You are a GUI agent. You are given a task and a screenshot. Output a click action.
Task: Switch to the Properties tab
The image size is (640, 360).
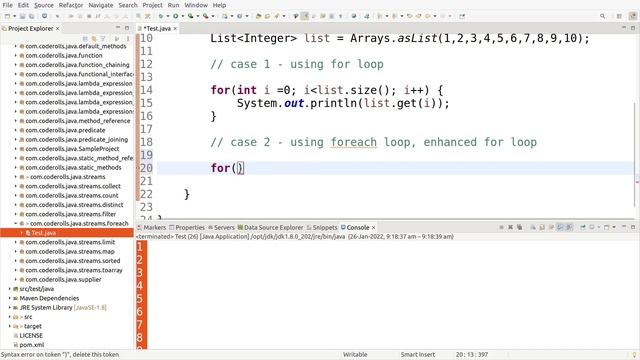coord(187,227)
